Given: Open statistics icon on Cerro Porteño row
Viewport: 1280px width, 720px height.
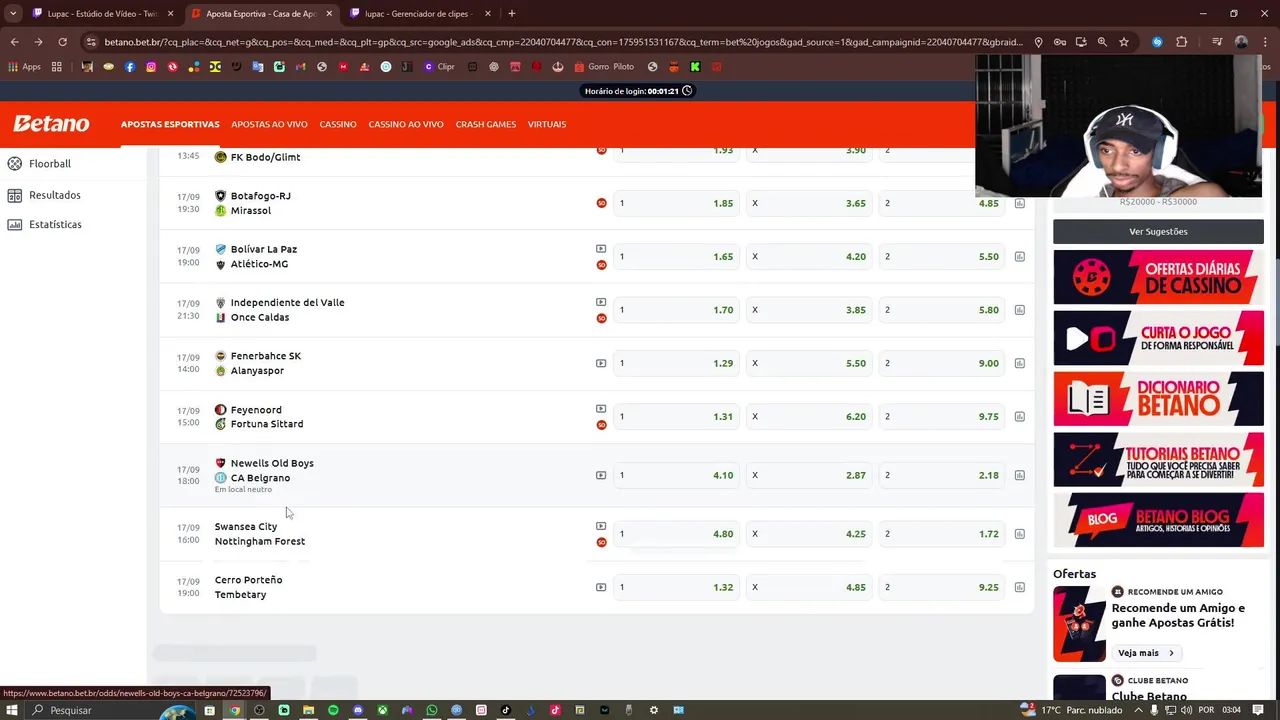Looking at the screenshot, I should [x=1019, y=587].
